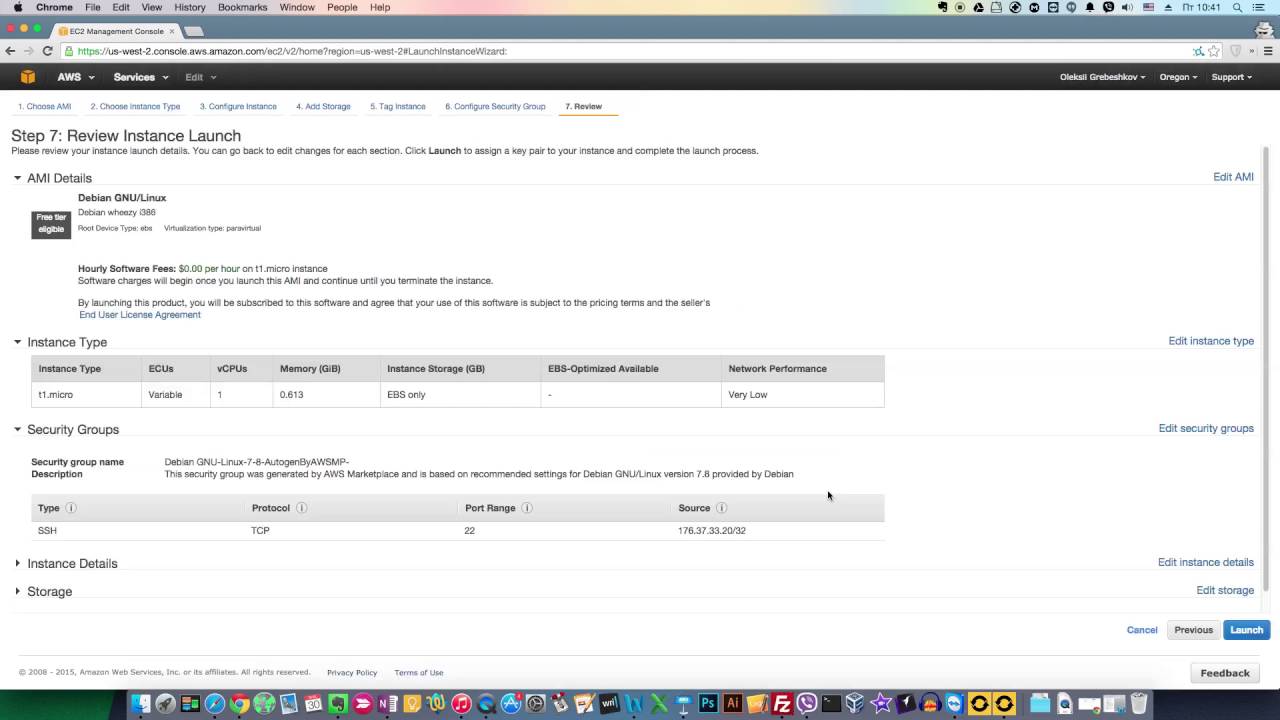Open Viber from the dock

coord(807,704)
